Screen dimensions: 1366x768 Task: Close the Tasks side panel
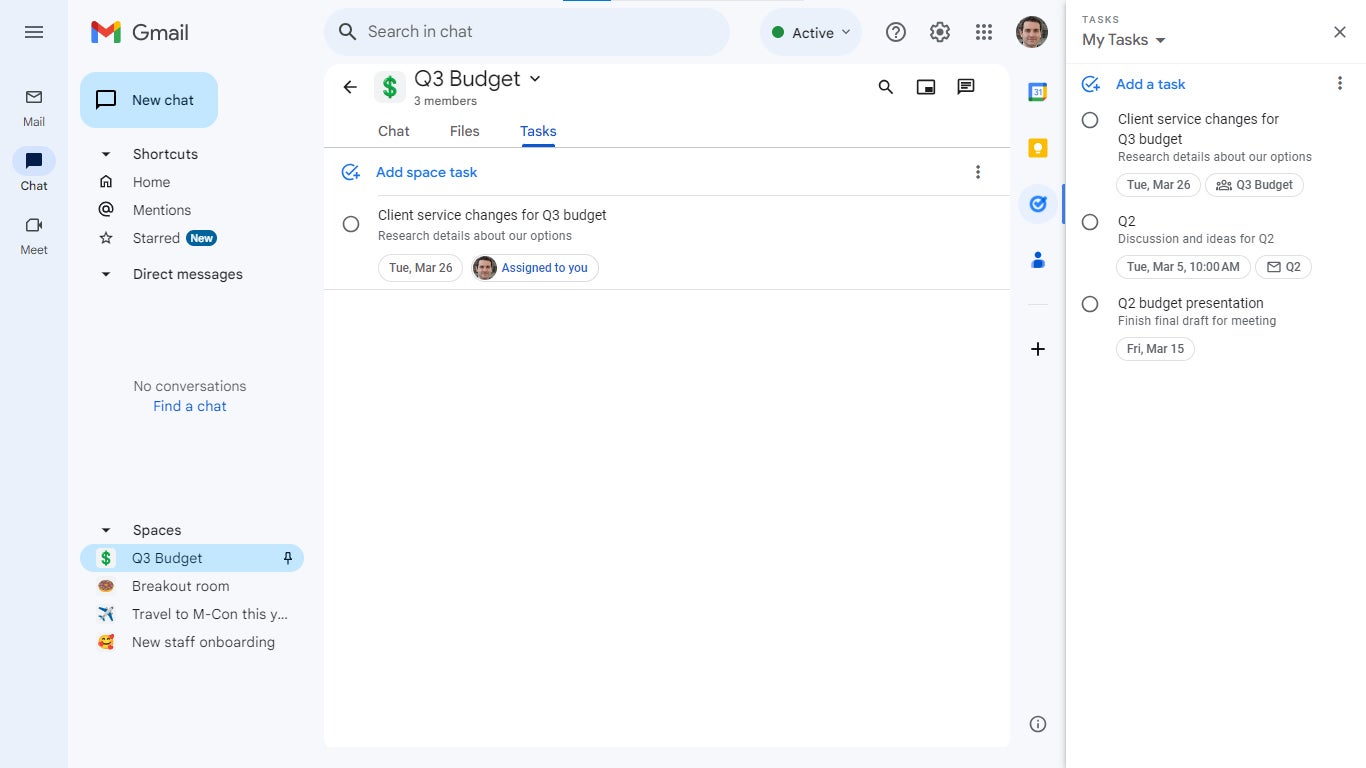[1340, 32]
